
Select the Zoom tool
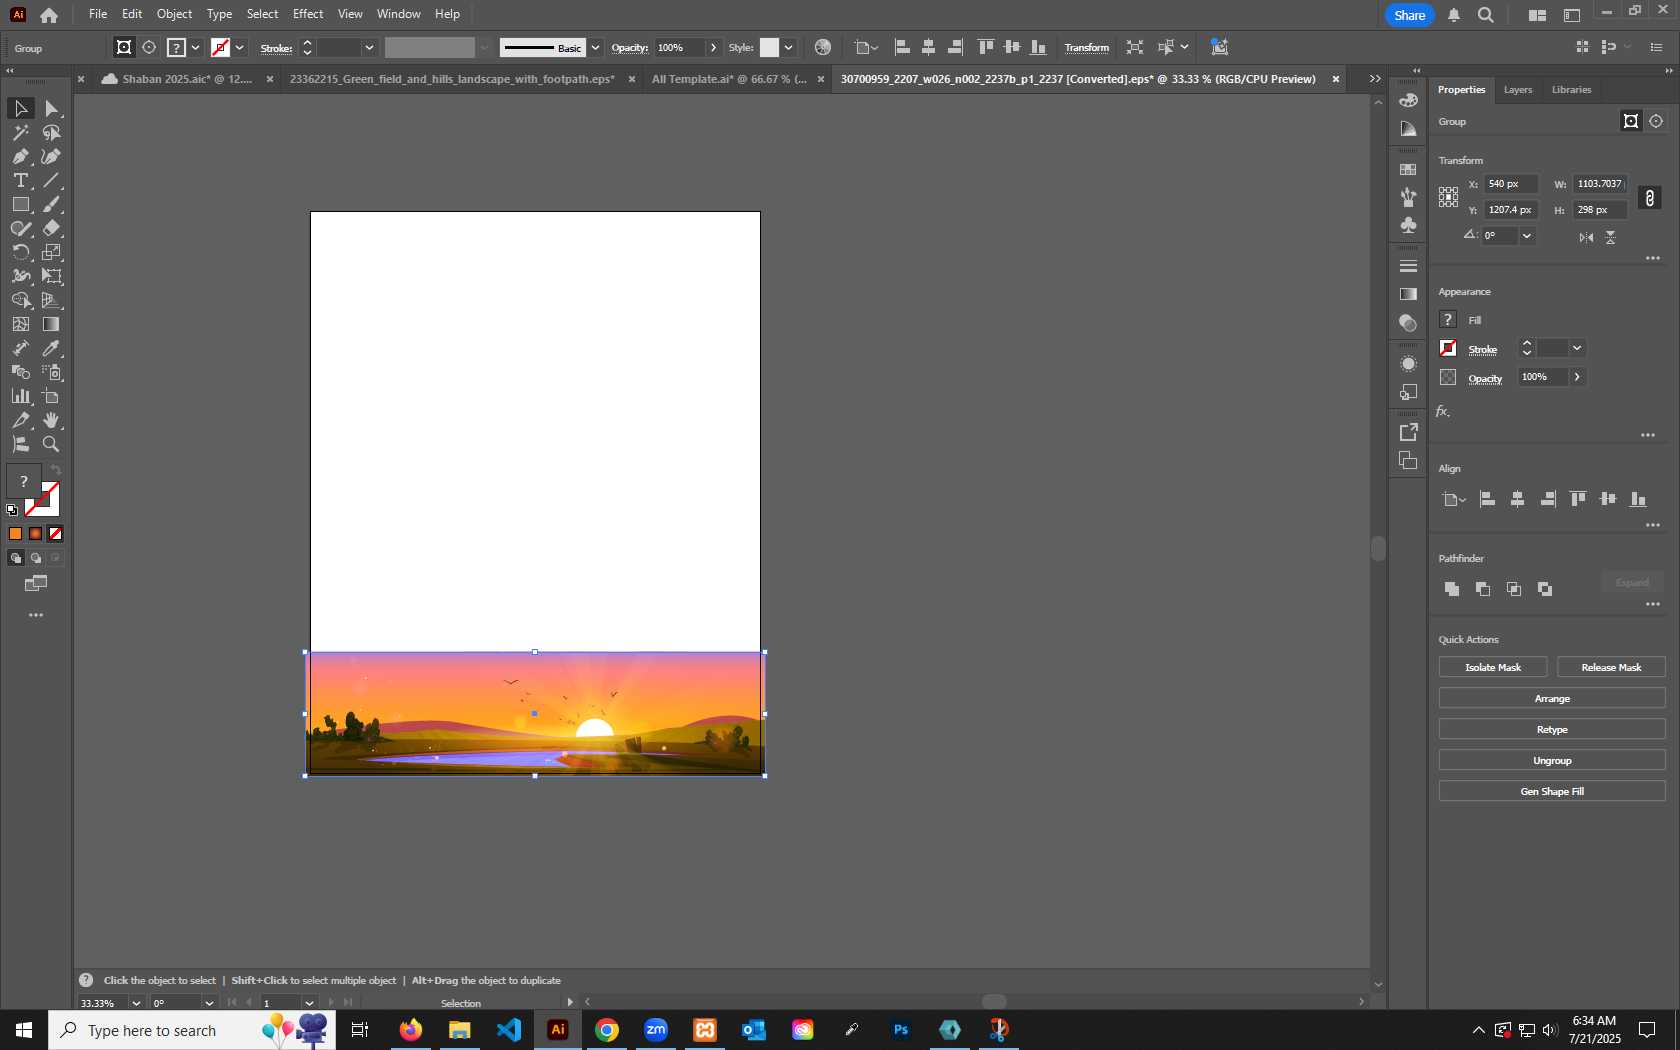tap(52, 444)
